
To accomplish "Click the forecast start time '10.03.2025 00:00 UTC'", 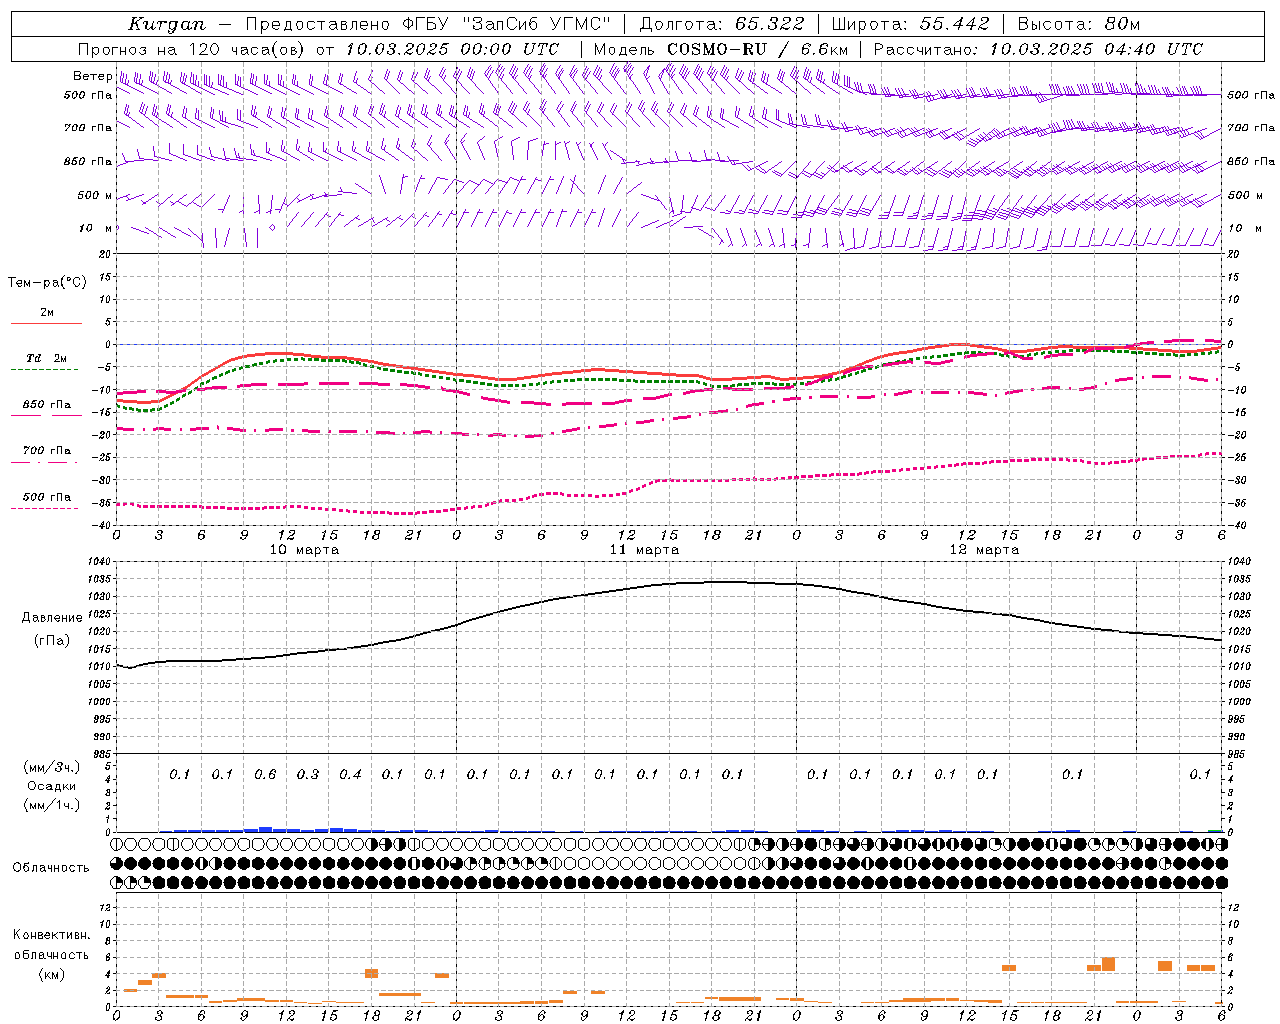I will (452, 49).
